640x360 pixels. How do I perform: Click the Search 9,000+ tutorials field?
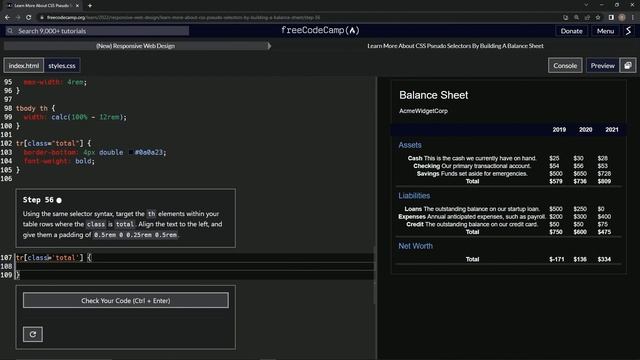97,31
